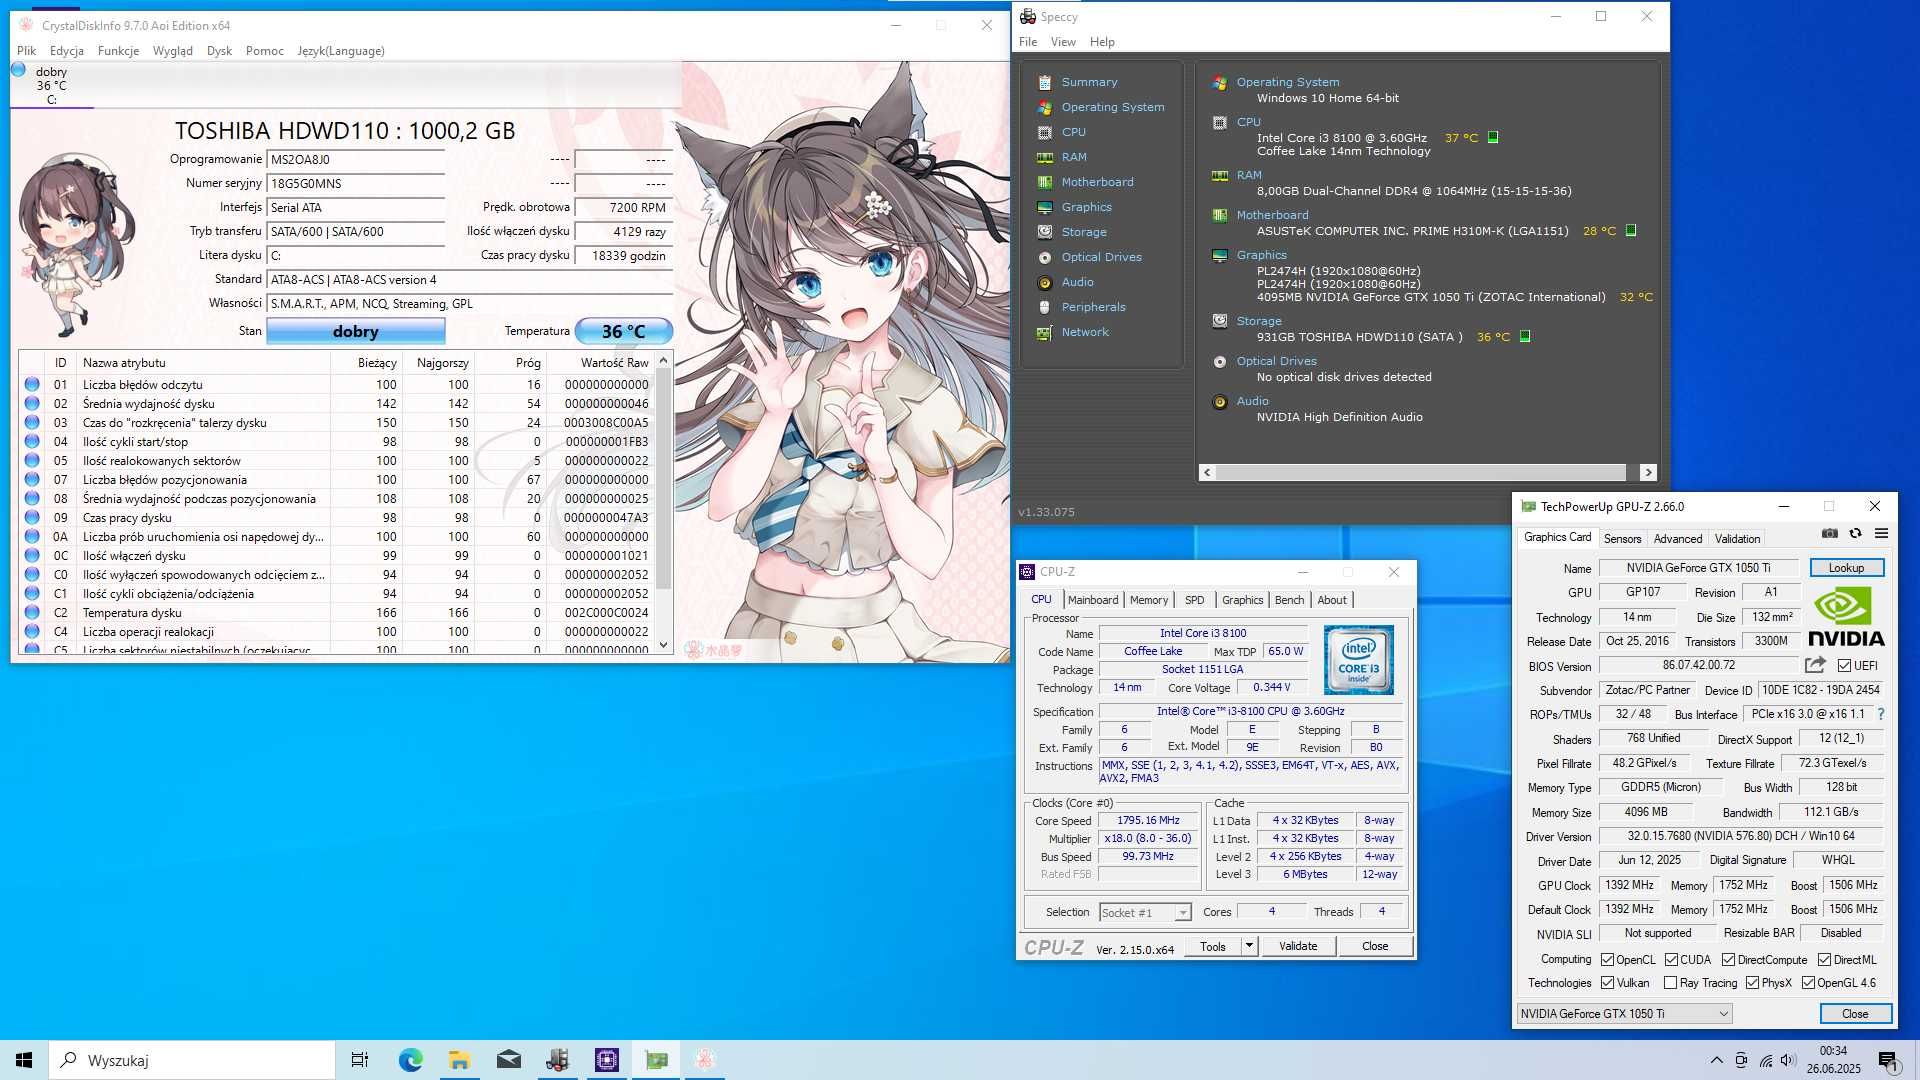Refresh GPU-Z data with refresh icon
Image resolution: width=1920 pixels, height=1080 pixels.
click(x=1855, y=534)
